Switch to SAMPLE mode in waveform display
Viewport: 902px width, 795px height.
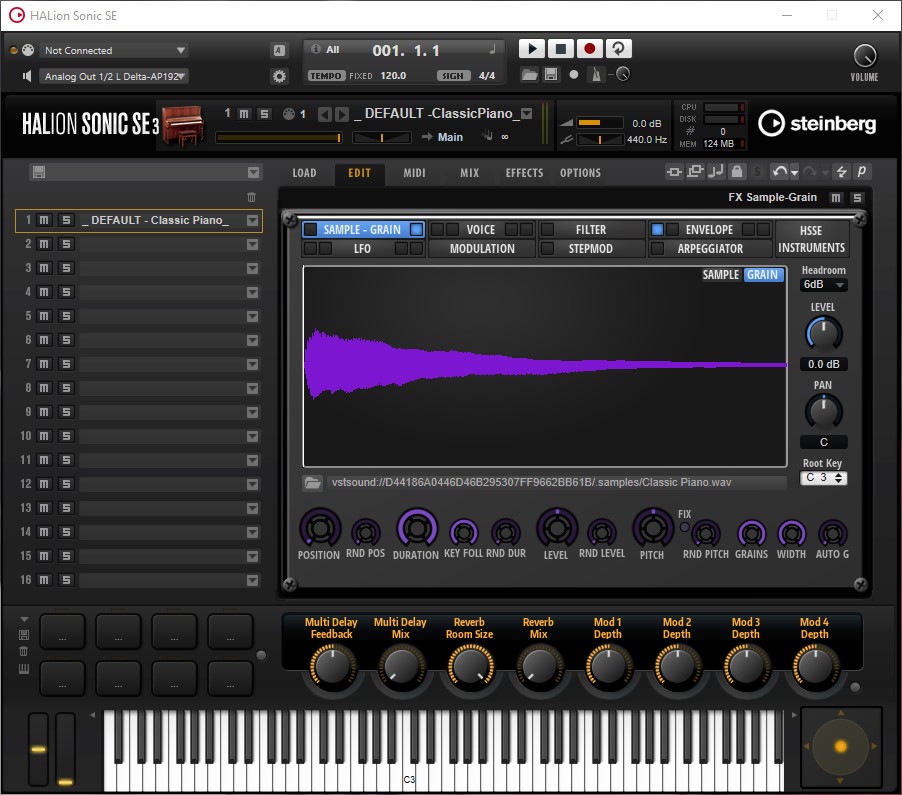click(x=720, y=275)
